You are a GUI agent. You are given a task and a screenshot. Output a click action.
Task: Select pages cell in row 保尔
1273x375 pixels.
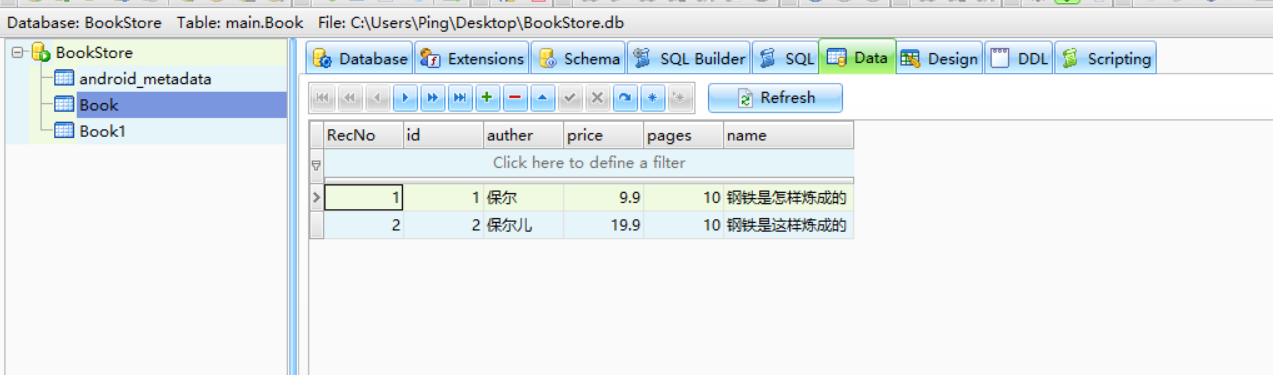pos(684,198)
